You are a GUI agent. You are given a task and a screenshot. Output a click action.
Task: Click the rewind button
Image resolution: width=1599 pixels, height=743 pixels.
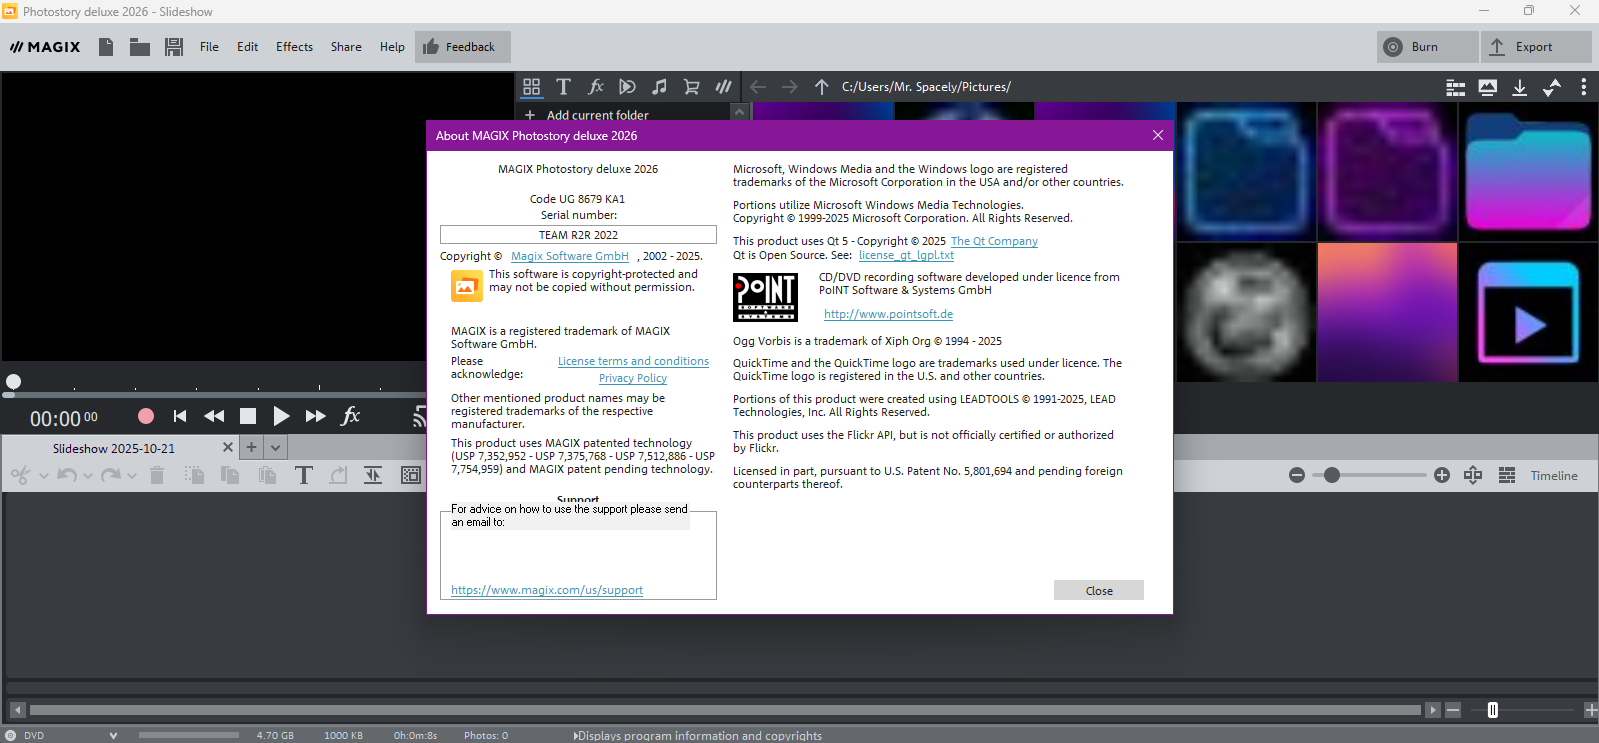[x=214, y=416]
